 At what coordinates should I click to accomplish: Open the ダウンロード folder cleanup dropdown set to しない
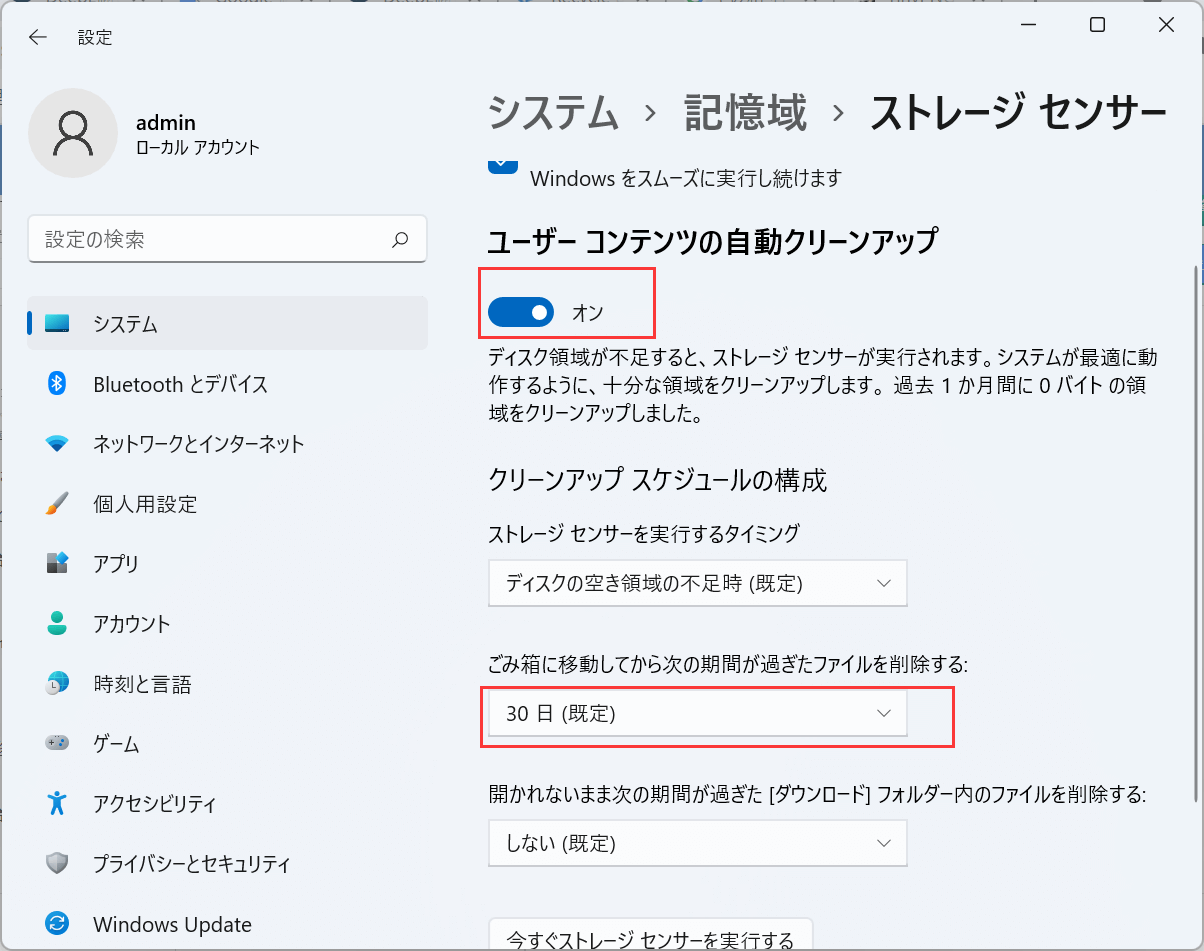697,843
